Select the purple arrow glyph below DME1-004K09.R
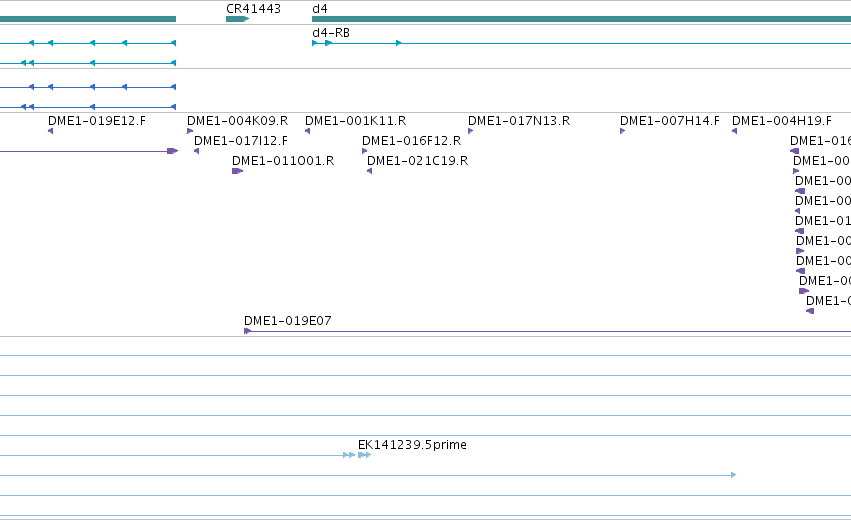 click(x=190, y=131)
